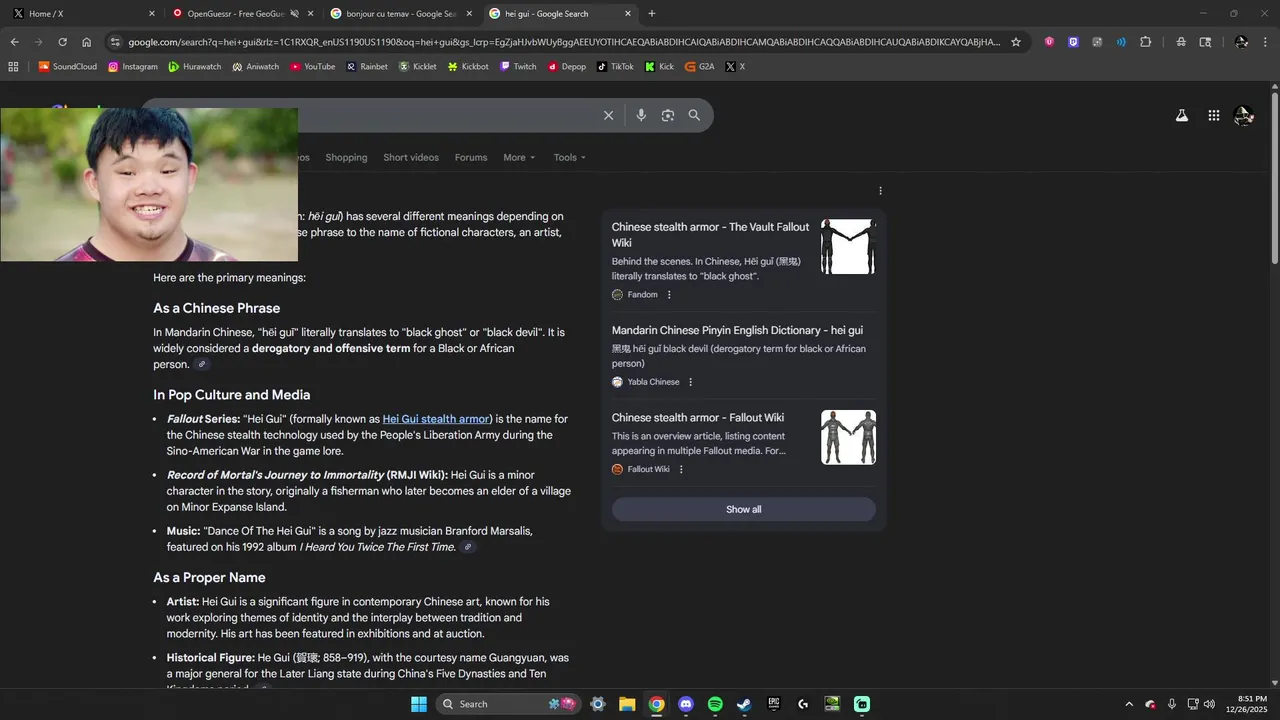The width and height of the screenshot is (1280, 720).
Task: Select the Short videos filter
Action: click(x=411, y=157)
